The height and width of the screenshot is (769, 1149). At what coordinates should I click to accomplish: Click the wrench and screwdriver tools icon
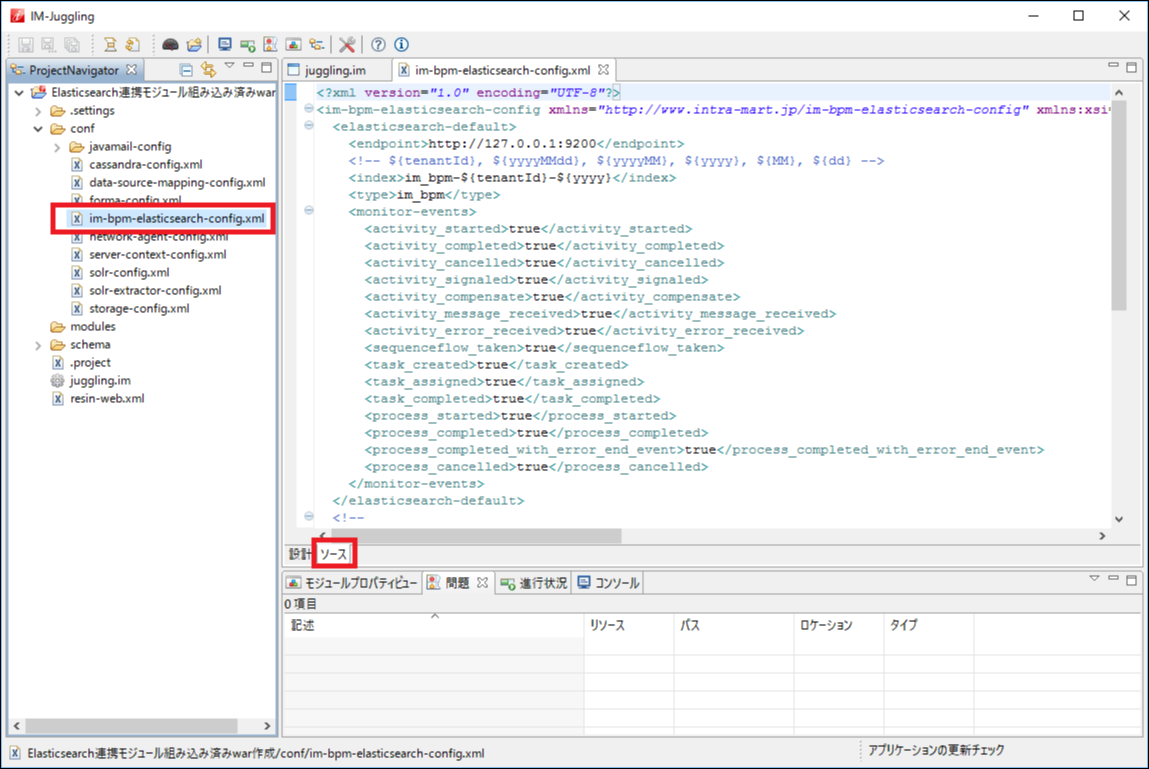347,45
